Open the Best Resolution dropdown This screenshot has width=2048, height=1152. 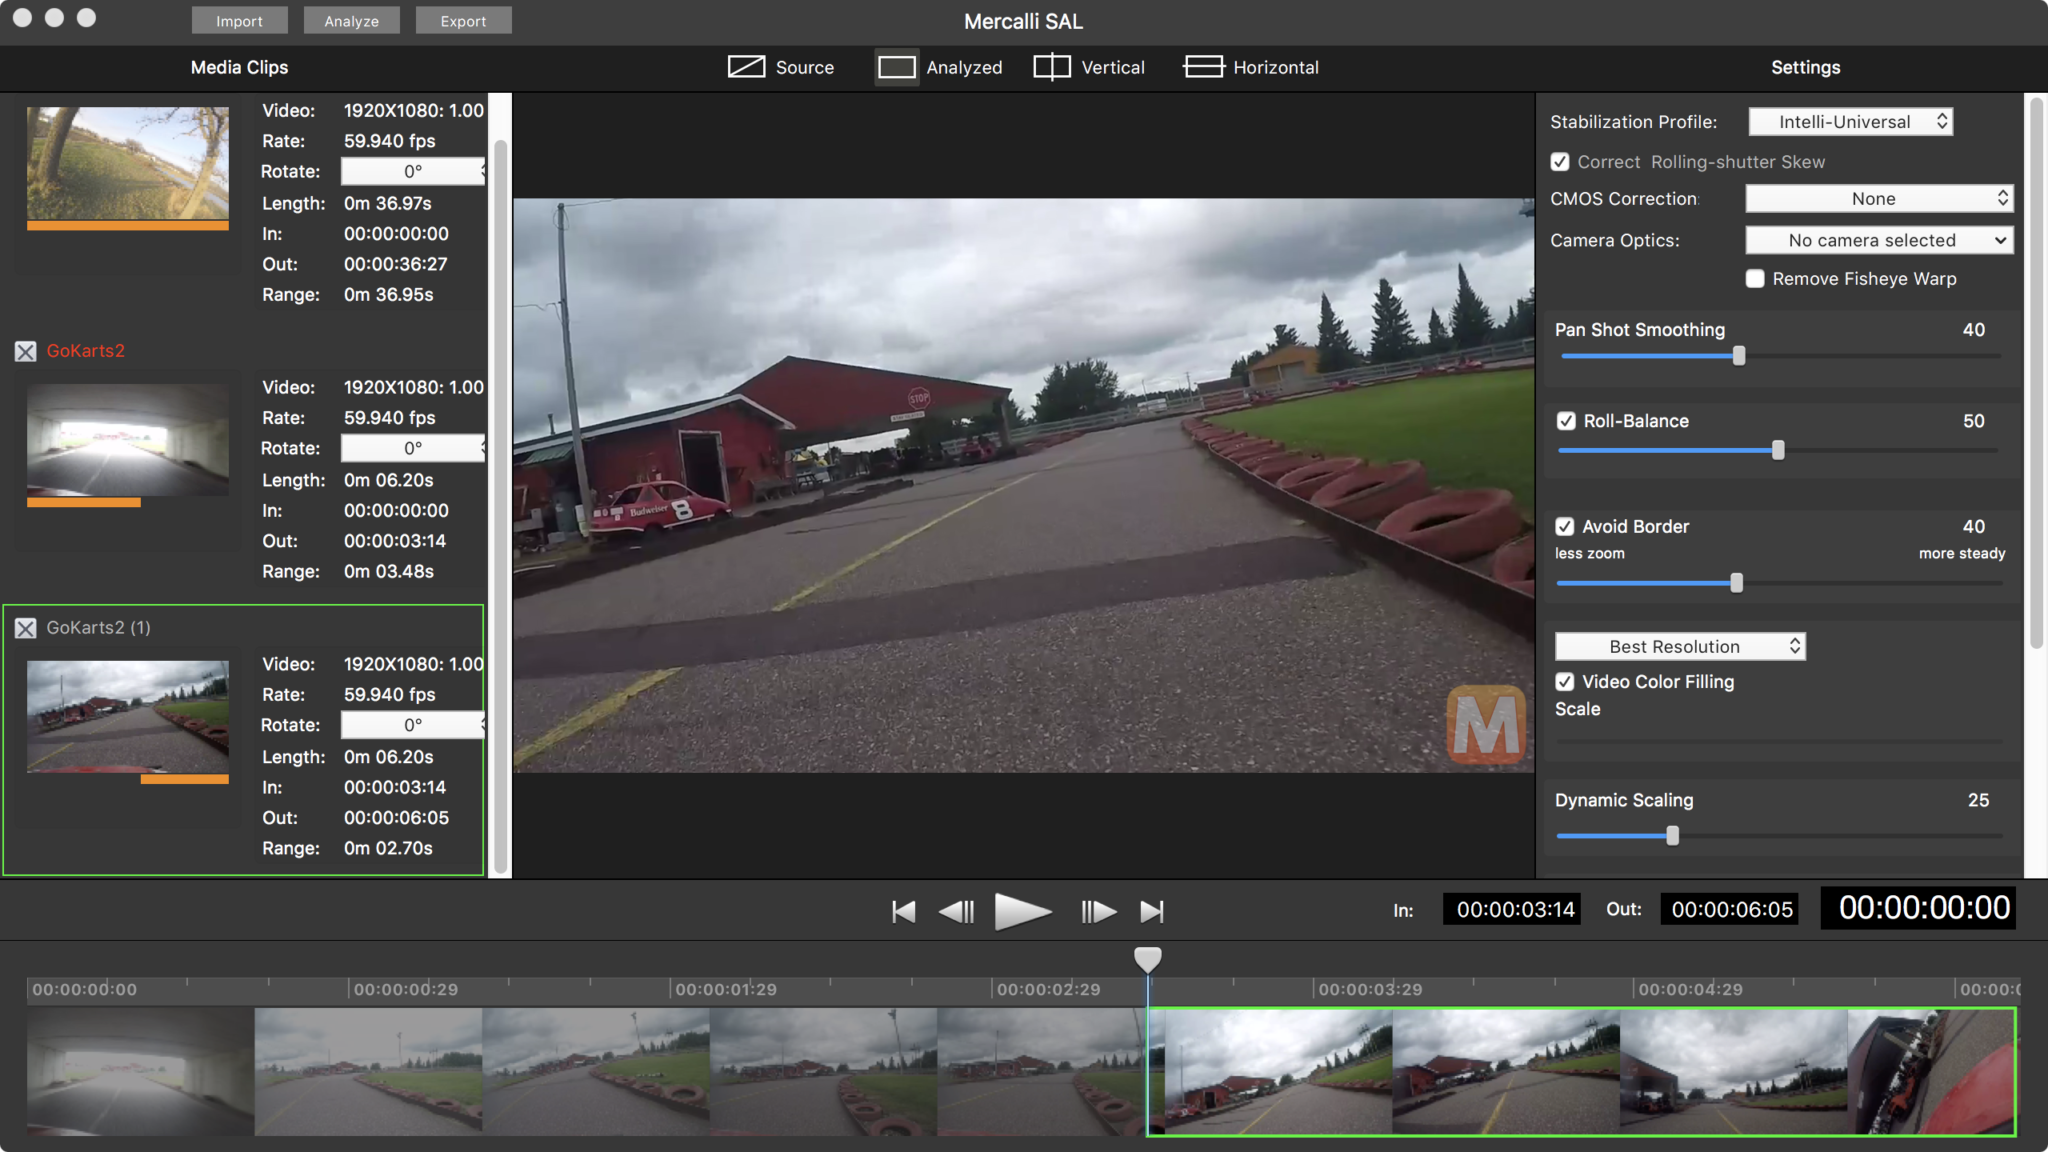(1680, 647)
